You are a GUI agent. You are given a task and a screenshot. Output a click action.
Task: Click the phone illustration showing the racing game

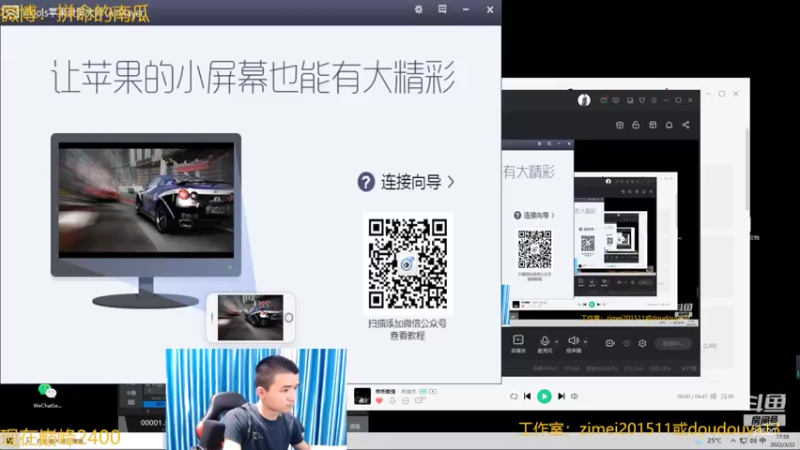[251, 317]
